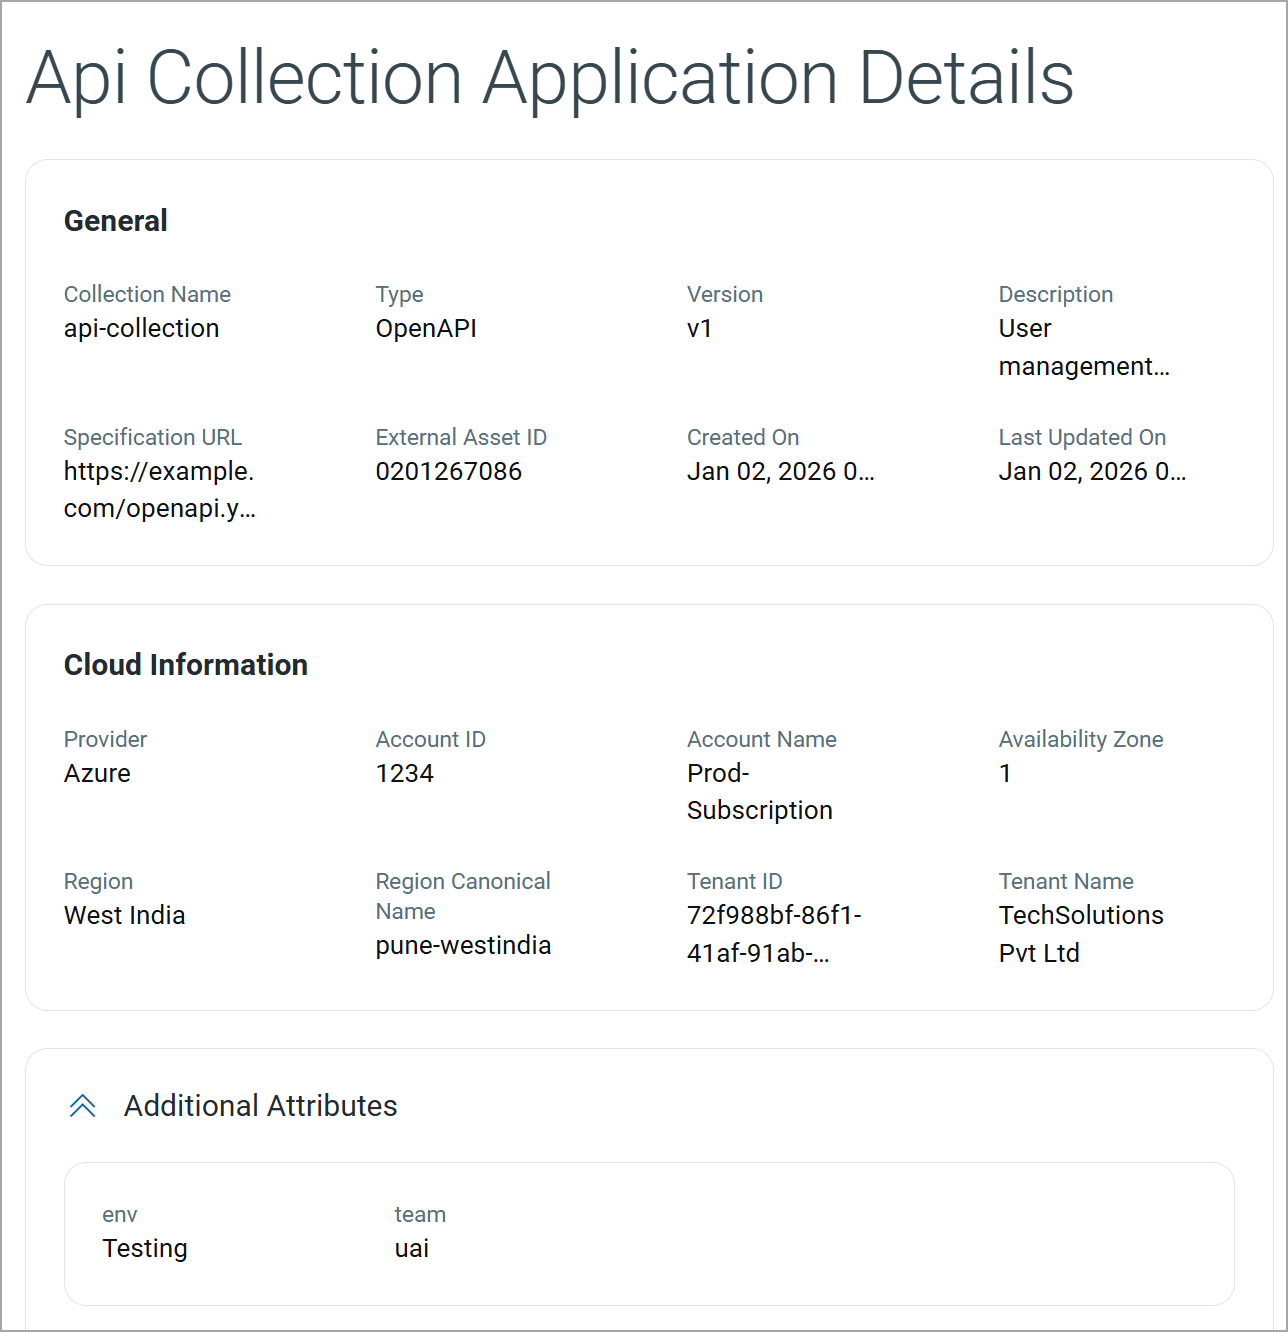1288x1332 pixels.
Task: Select the 'Created On' field label
Action: click(x=743, y=437)
